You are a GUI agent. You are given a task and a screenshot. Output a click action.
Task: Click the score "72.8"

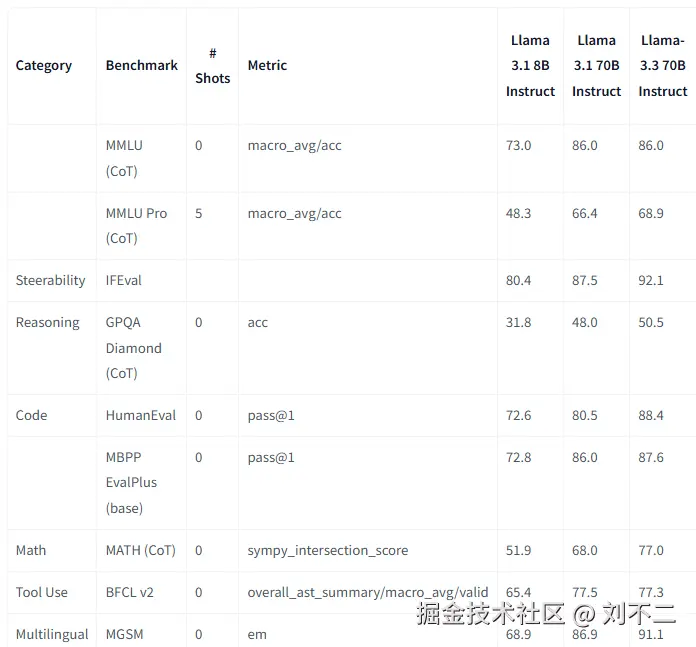click(518, 458)
